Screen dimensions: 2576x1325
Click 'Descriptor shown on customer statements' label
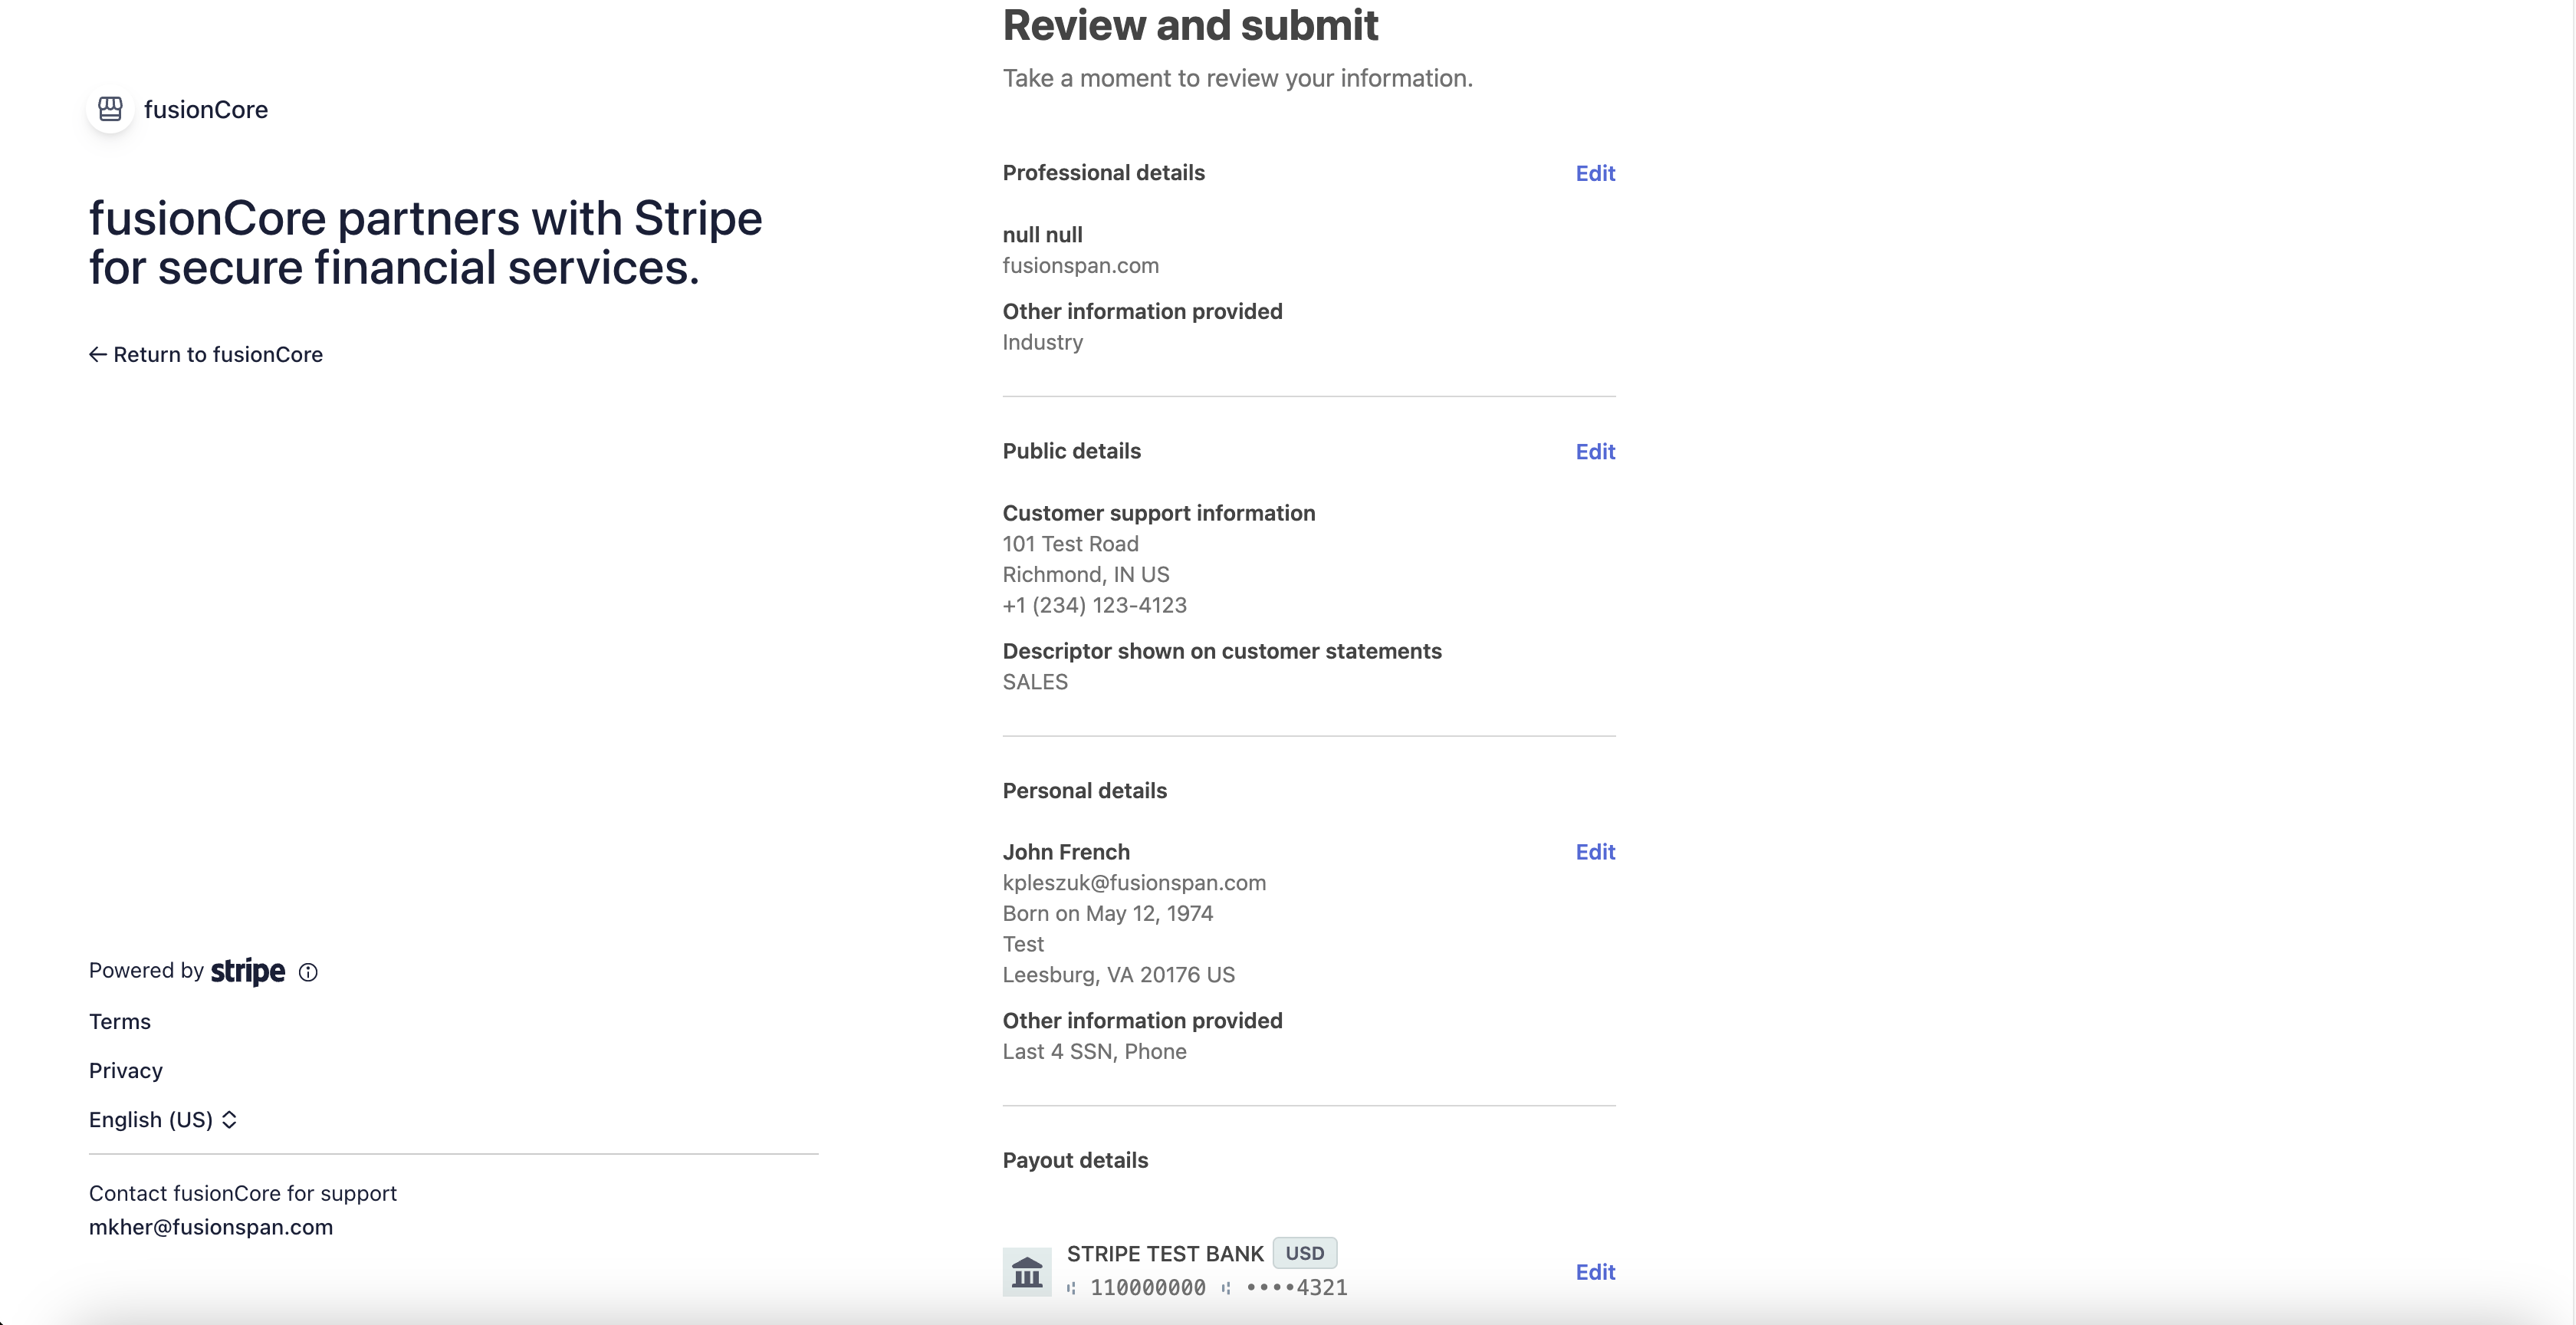(1222, 651)
